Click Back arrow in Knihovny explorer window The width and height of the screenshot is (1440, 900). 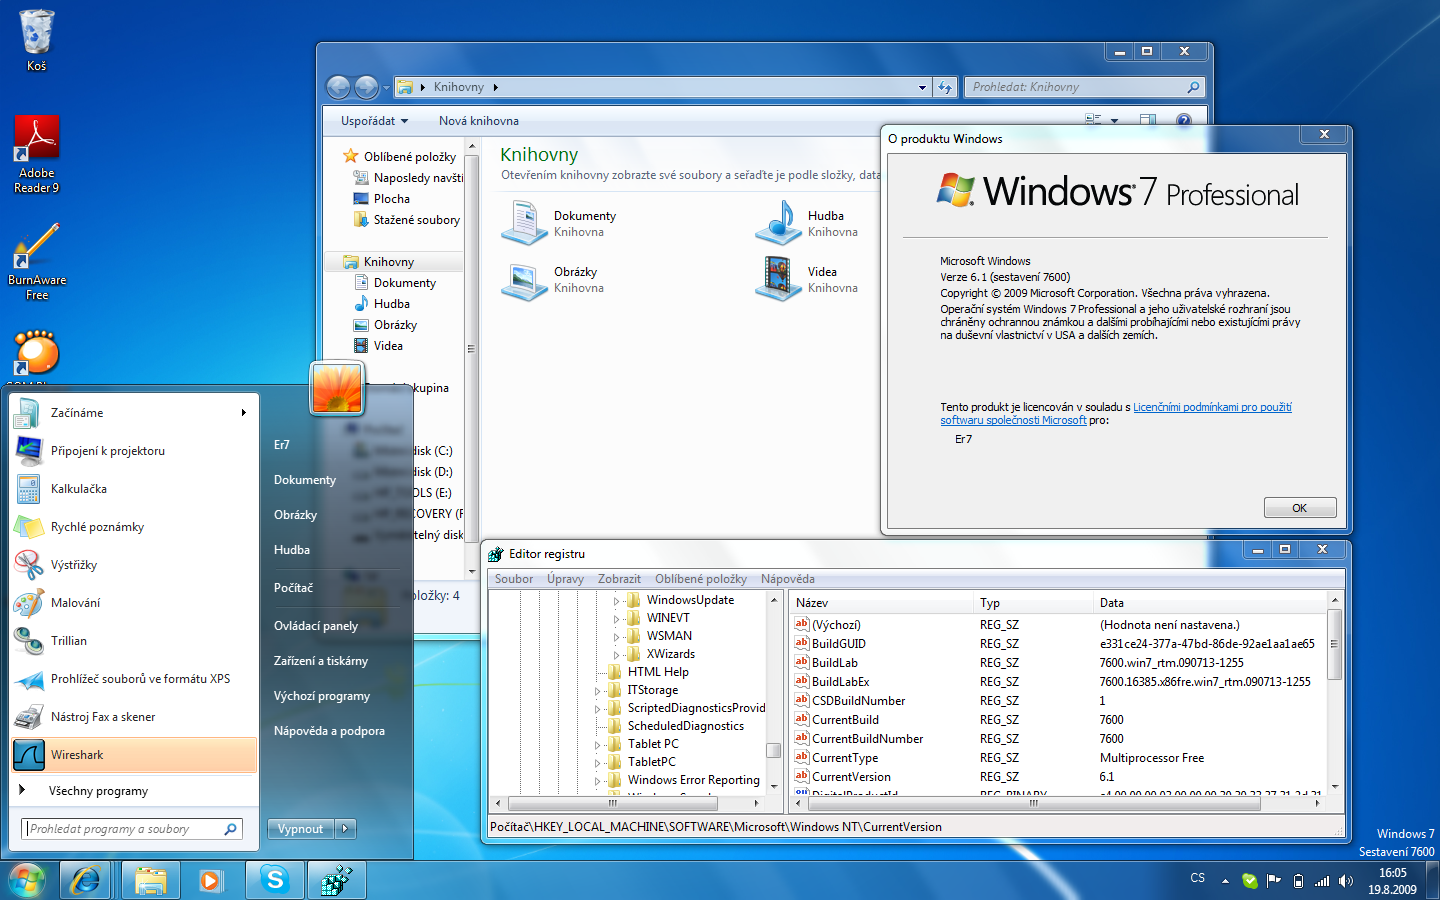pyautogui.click(x=339, y=88)
